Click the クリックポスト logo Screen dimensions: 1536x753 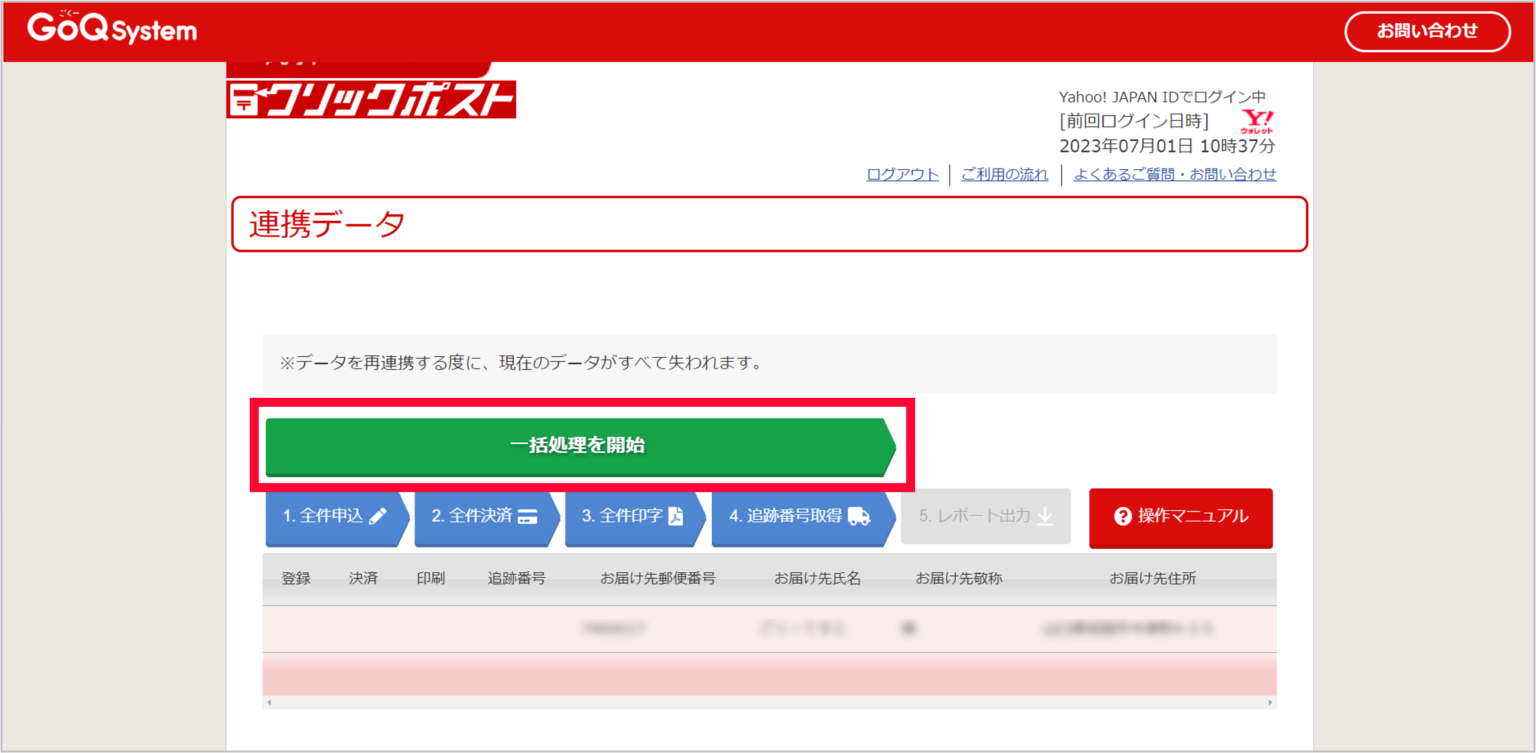(x=371, y=100)
